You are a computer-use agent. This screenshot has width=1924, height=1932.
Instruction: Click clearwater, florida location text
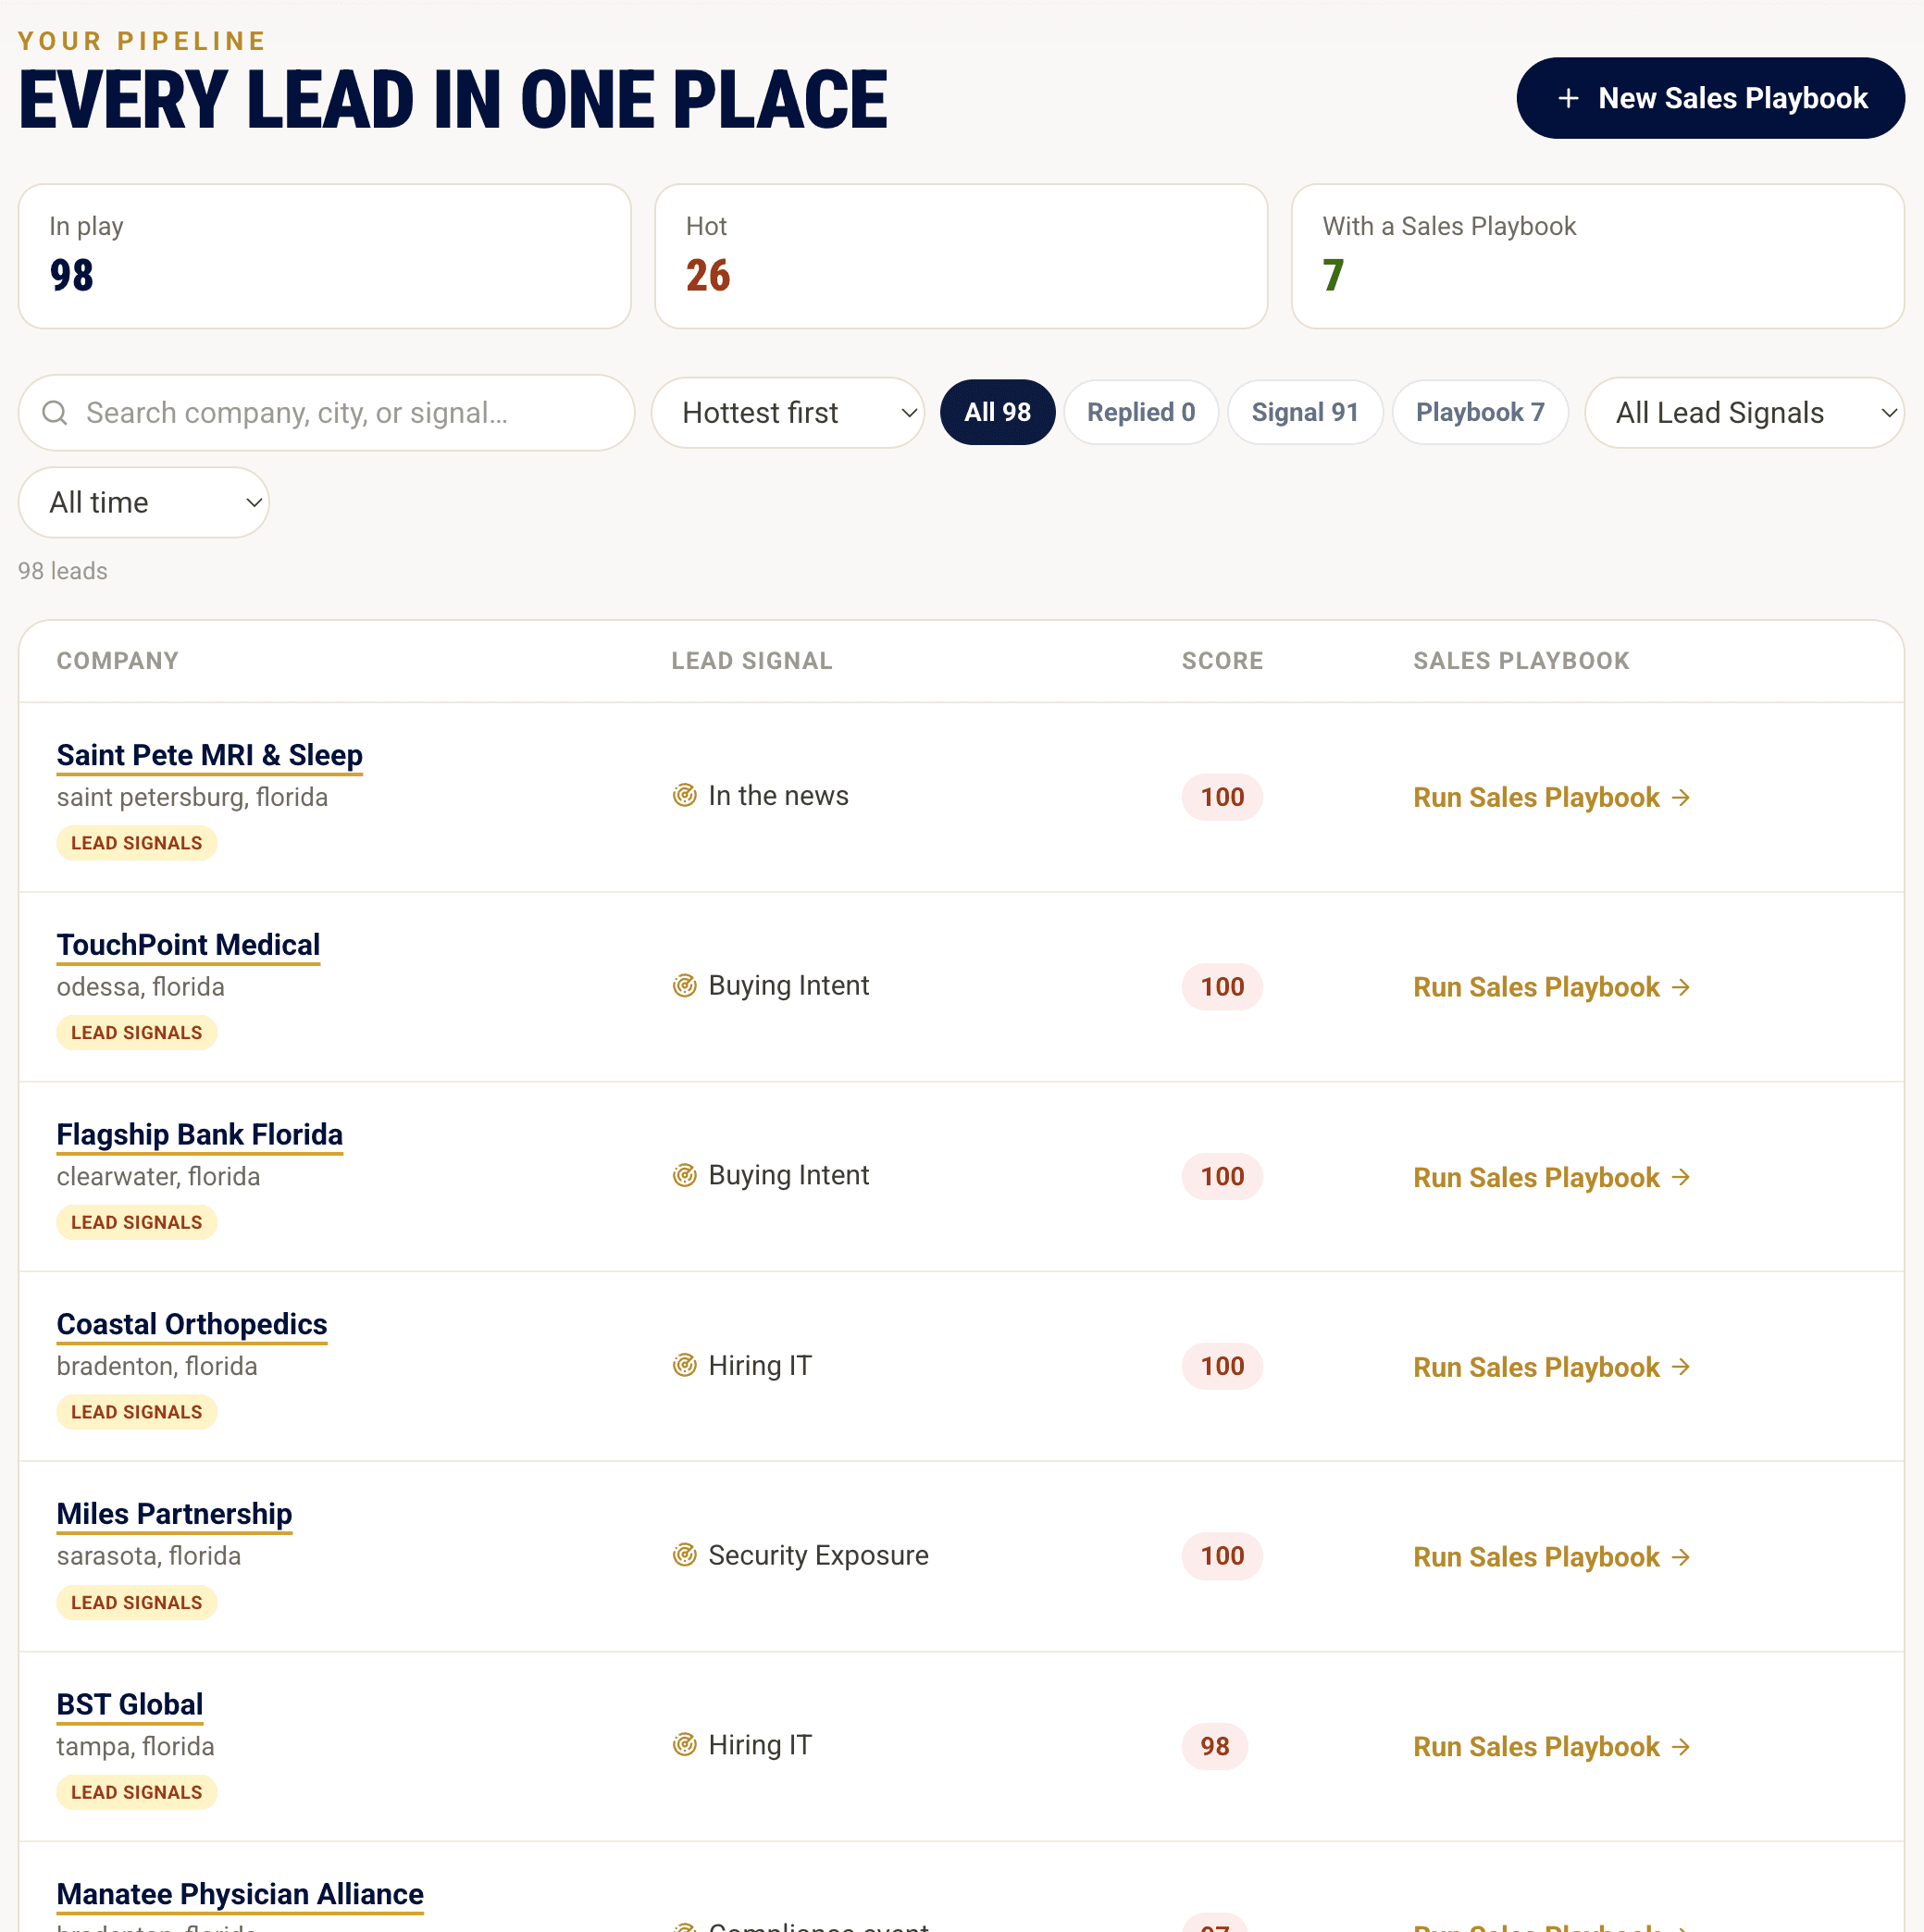pos(158,1177)
